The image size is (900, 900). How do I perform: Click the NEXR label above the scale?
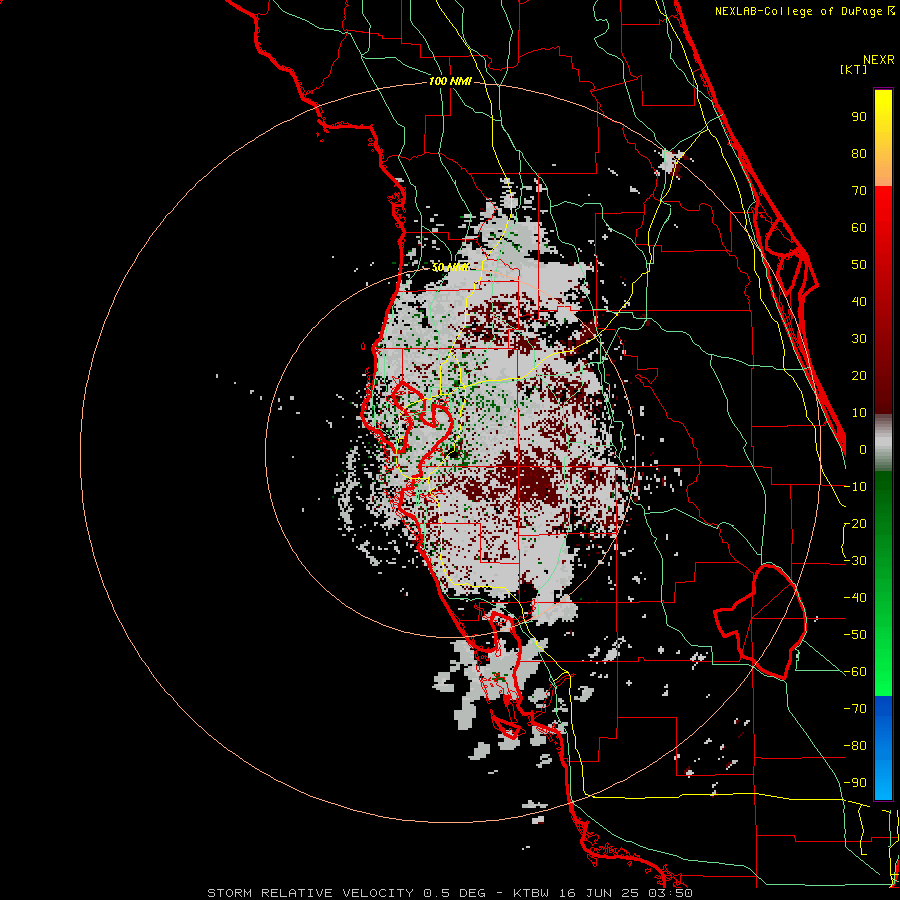coord(879,60)
